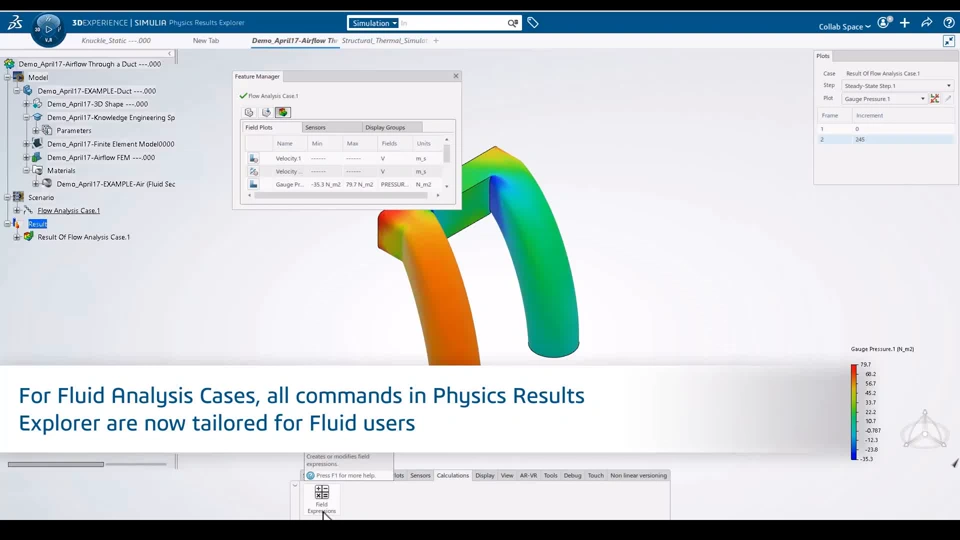
Task: Collapse the Model tree node
Action: (x=7, y=77)
